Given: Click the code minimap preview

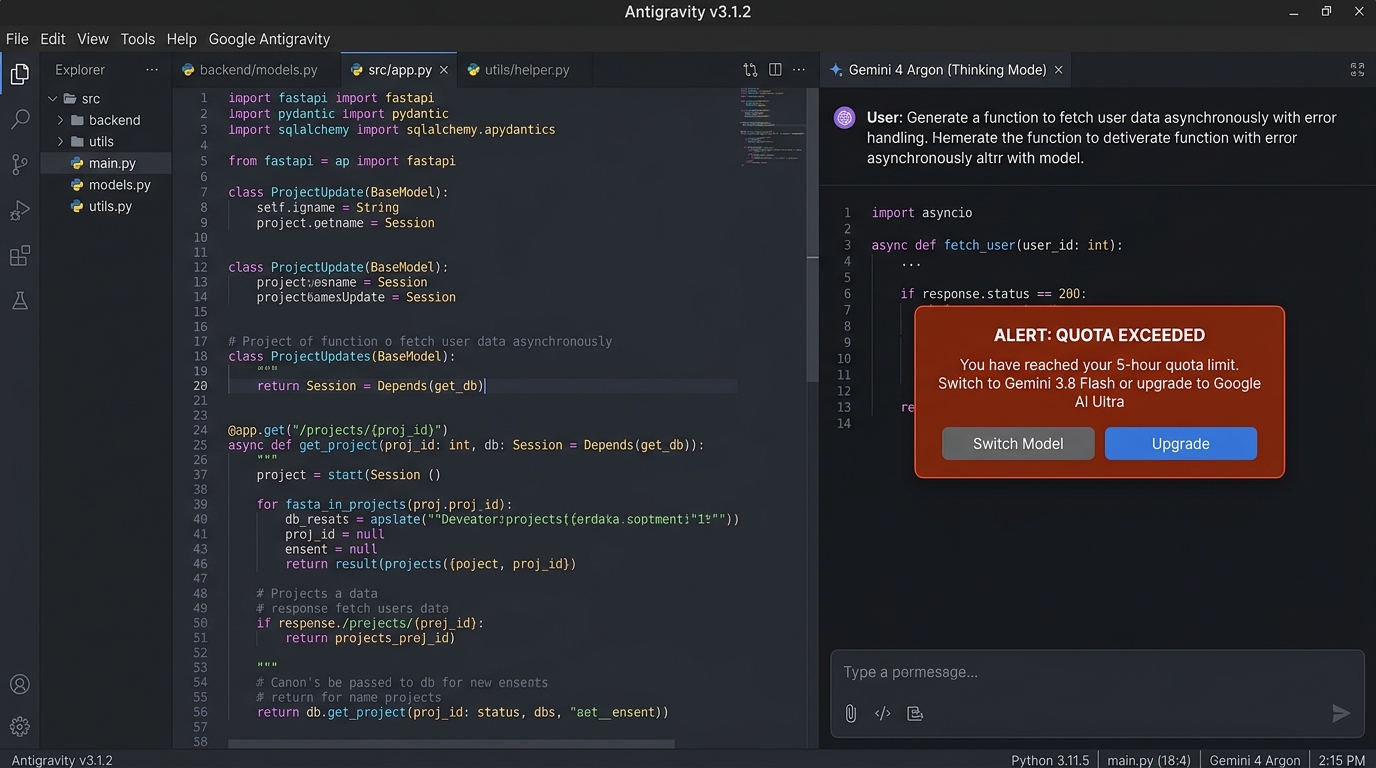Looking at the screenshot, I should coord(771,125).
